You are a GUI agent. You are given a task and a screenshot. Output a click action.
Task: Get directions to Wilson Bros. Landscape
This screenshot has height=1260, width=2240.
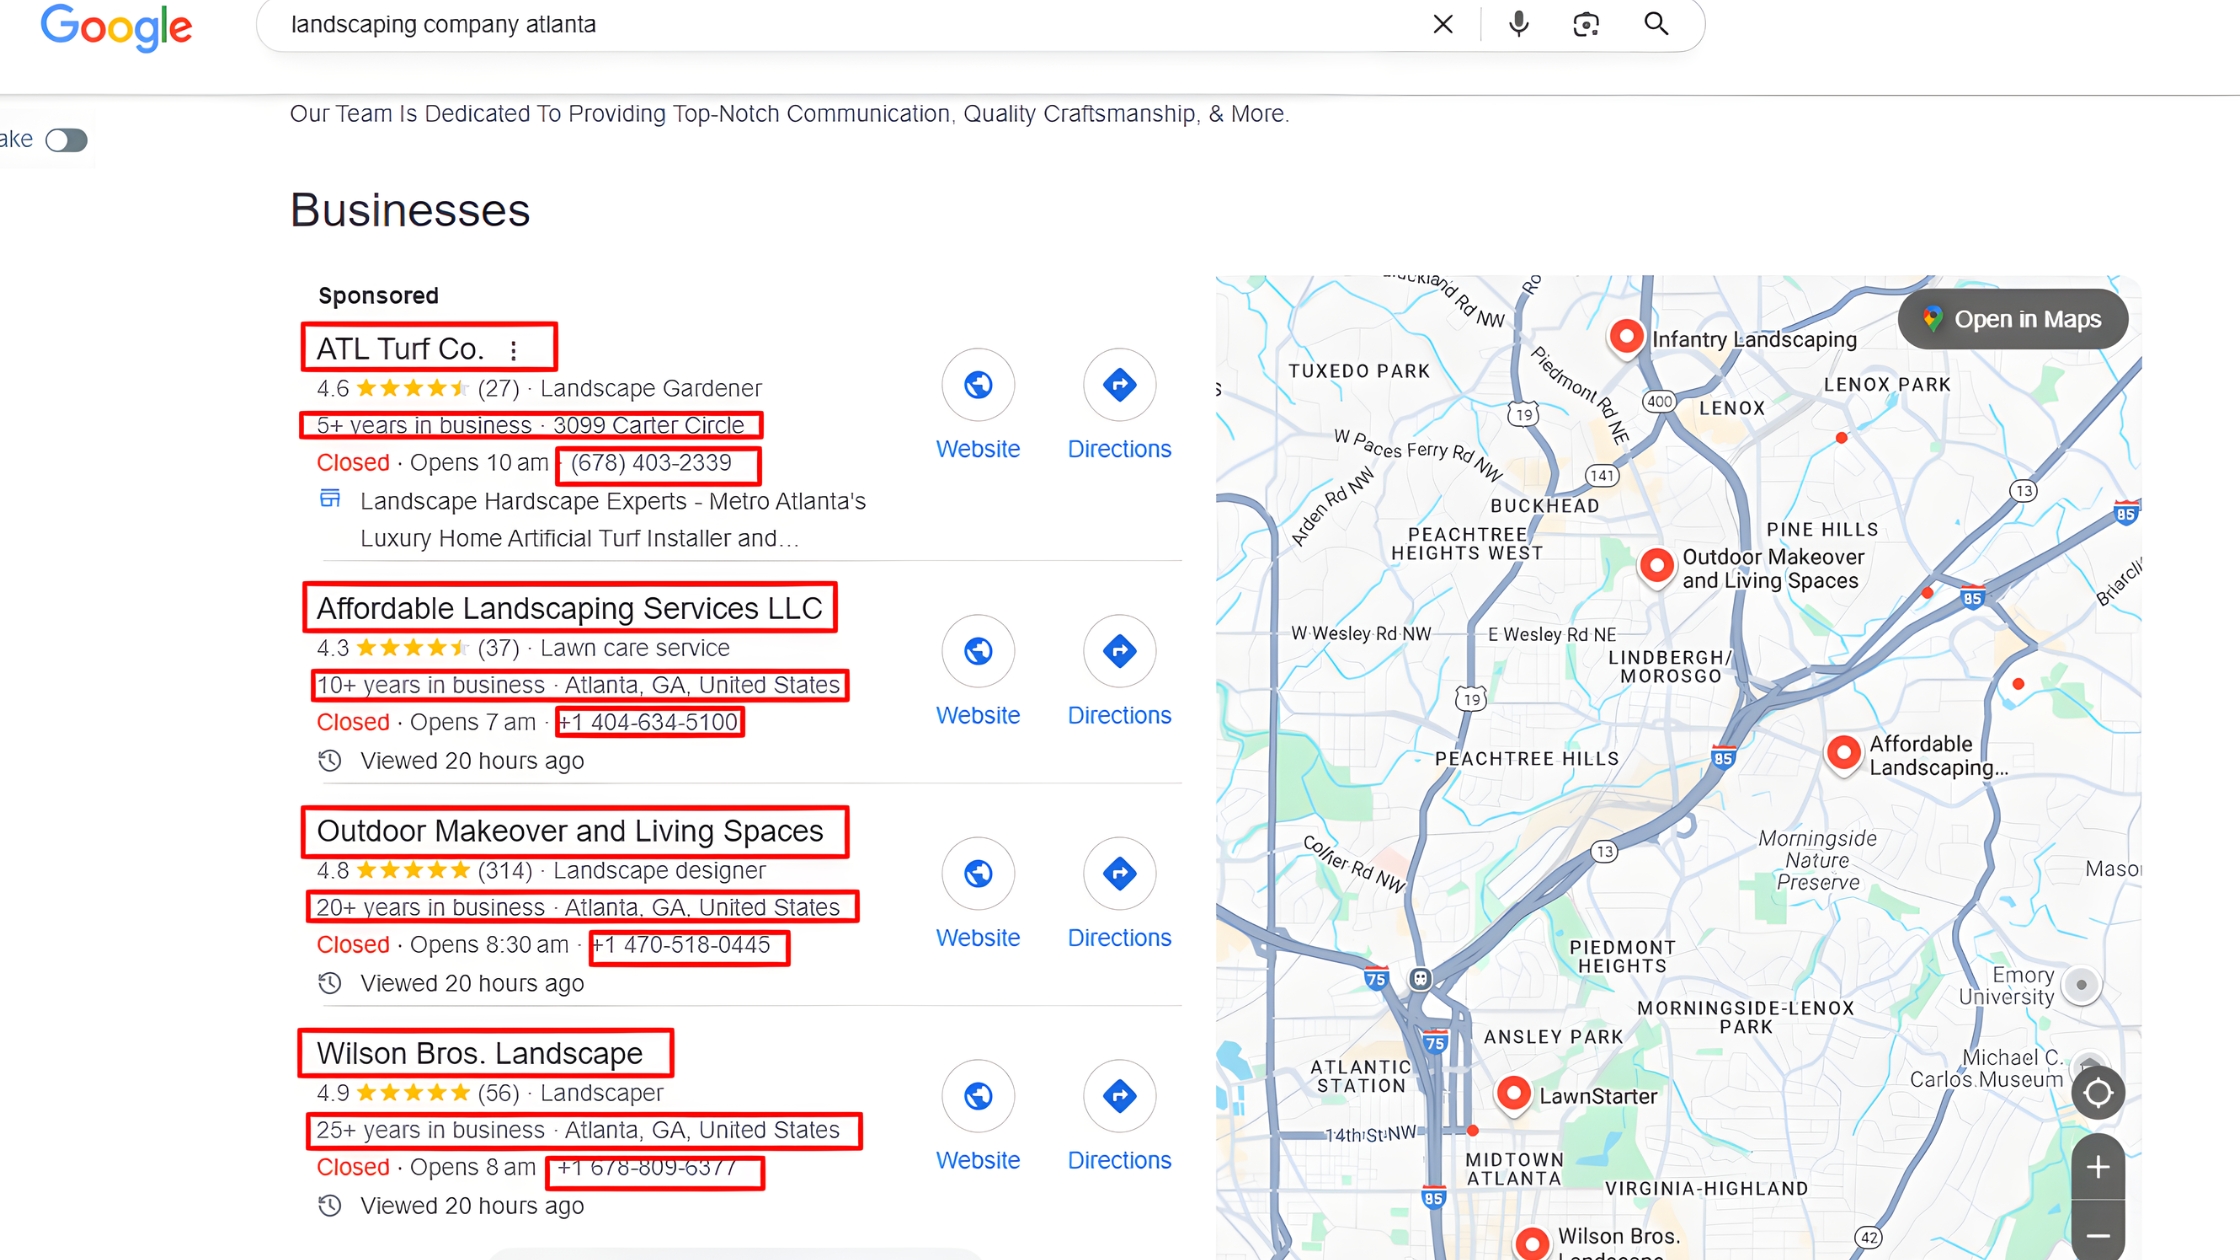(x=1119, y=1096)
